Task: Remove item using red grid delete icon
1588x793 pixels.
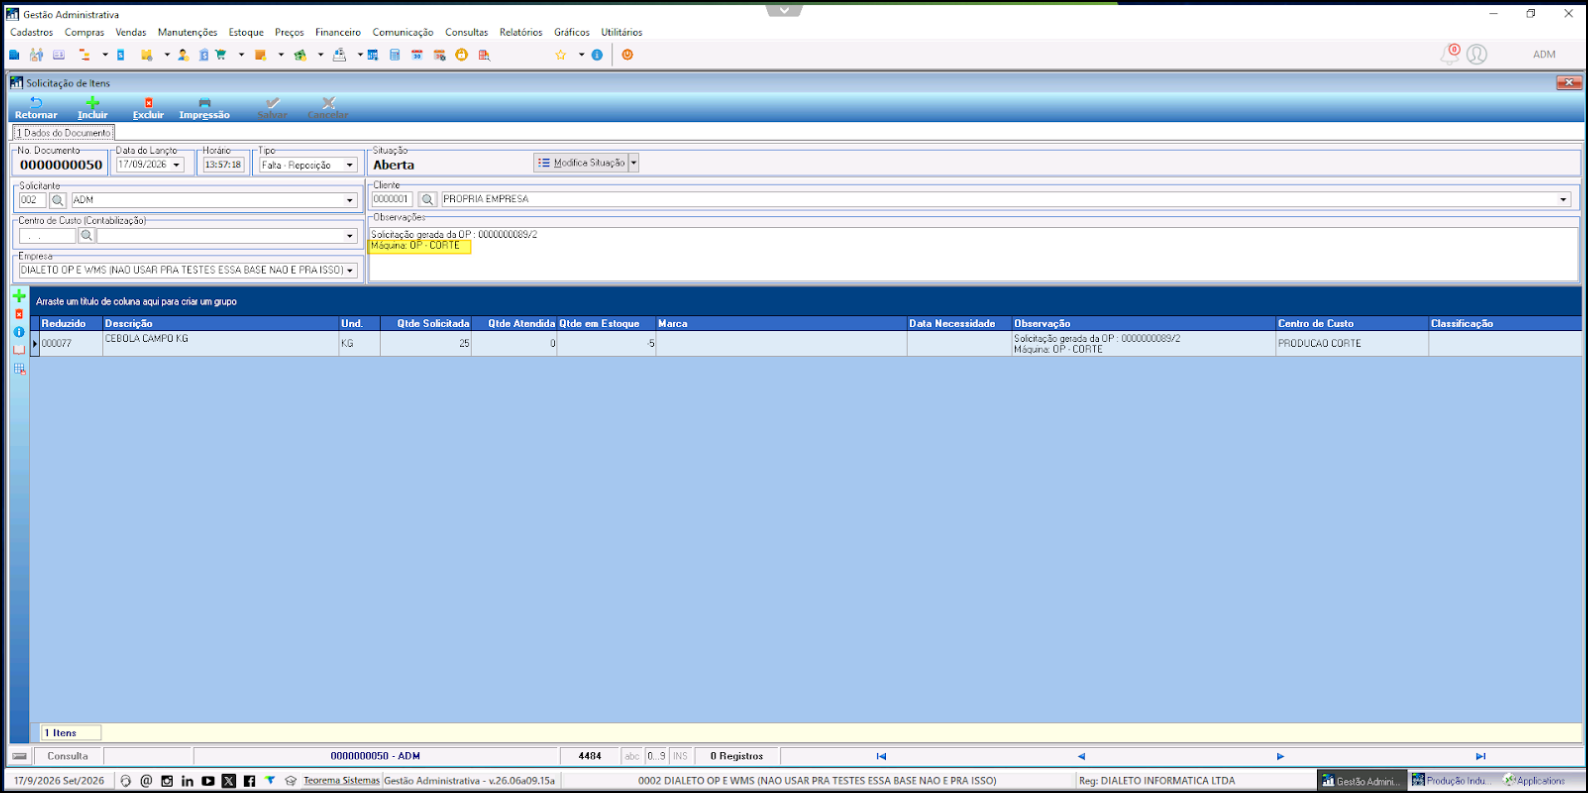Action: click(x=19, y=314)
